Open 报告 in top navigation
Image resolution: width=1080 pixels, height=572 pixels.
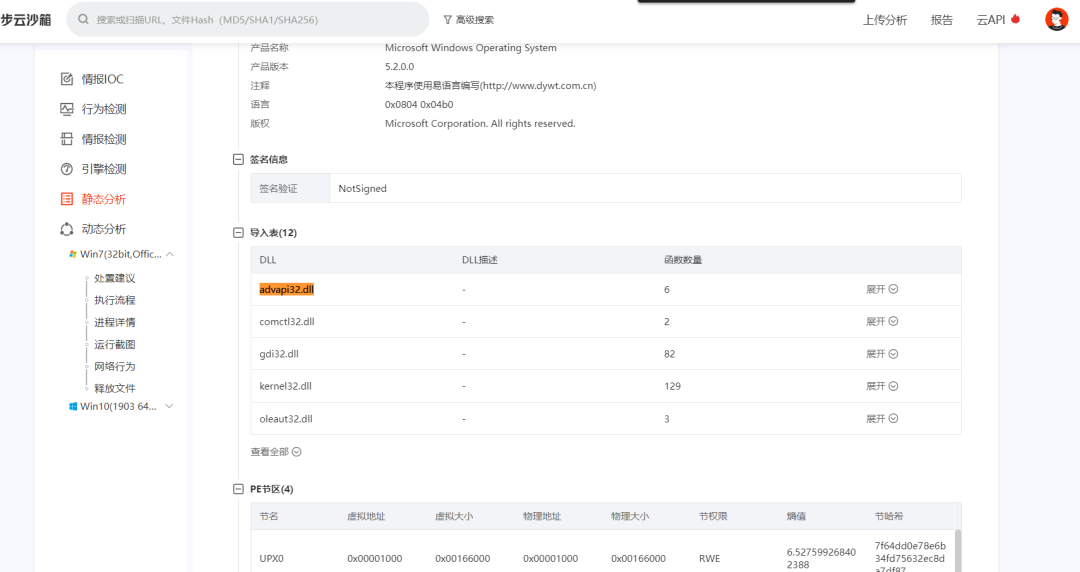click(942, 20)
